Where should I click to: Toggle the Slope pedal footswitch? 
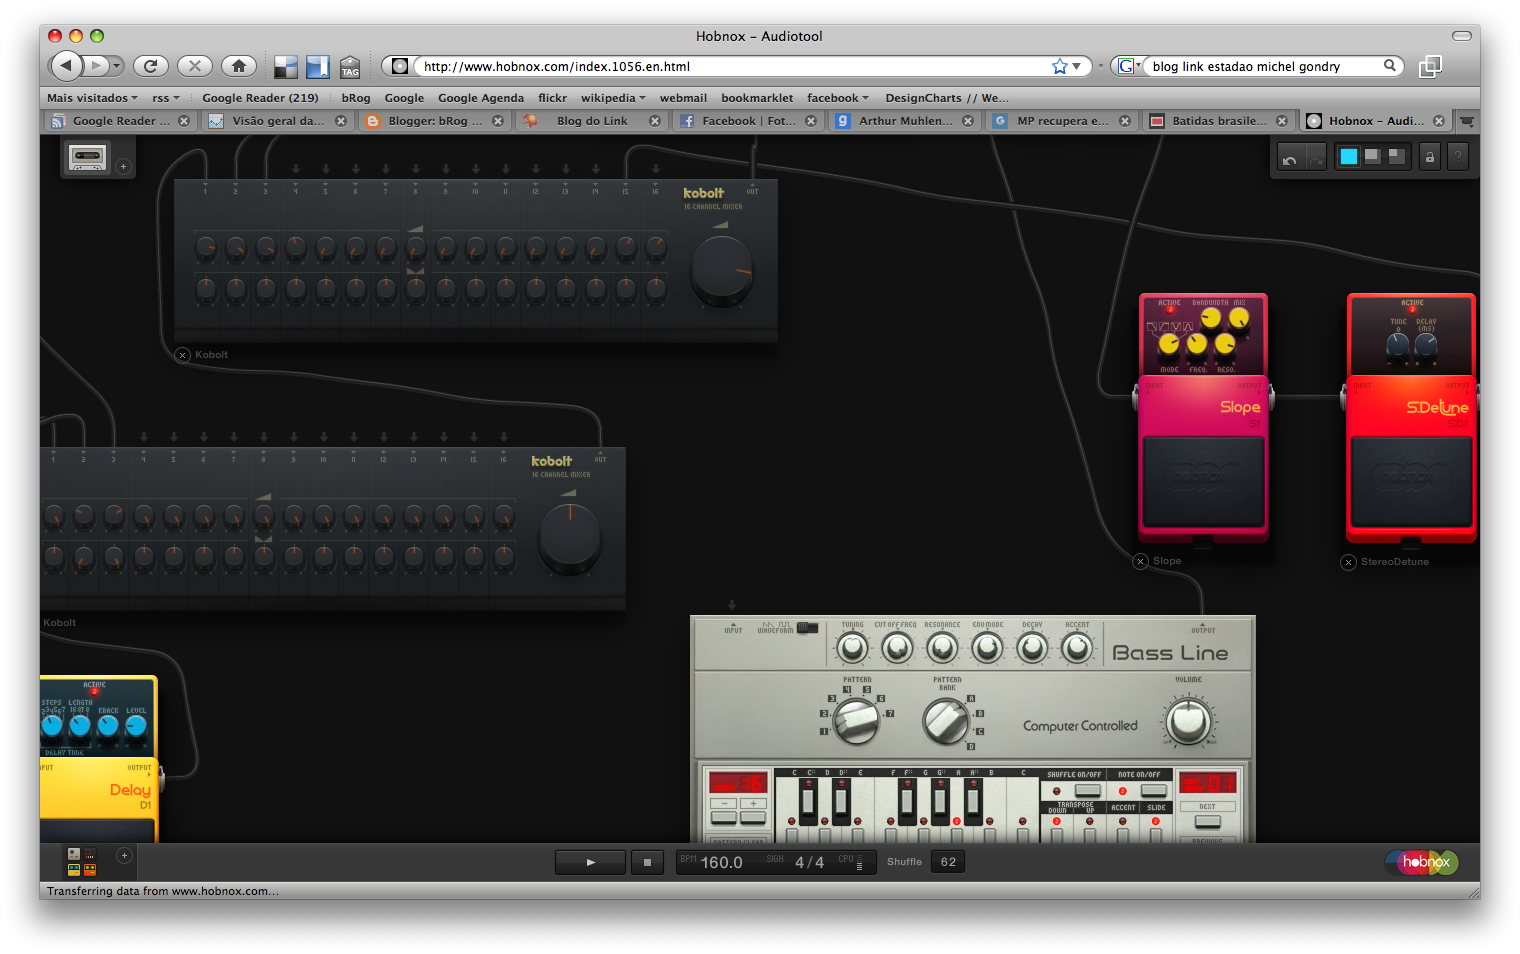pyautogui.click(x=1203, y=482)
